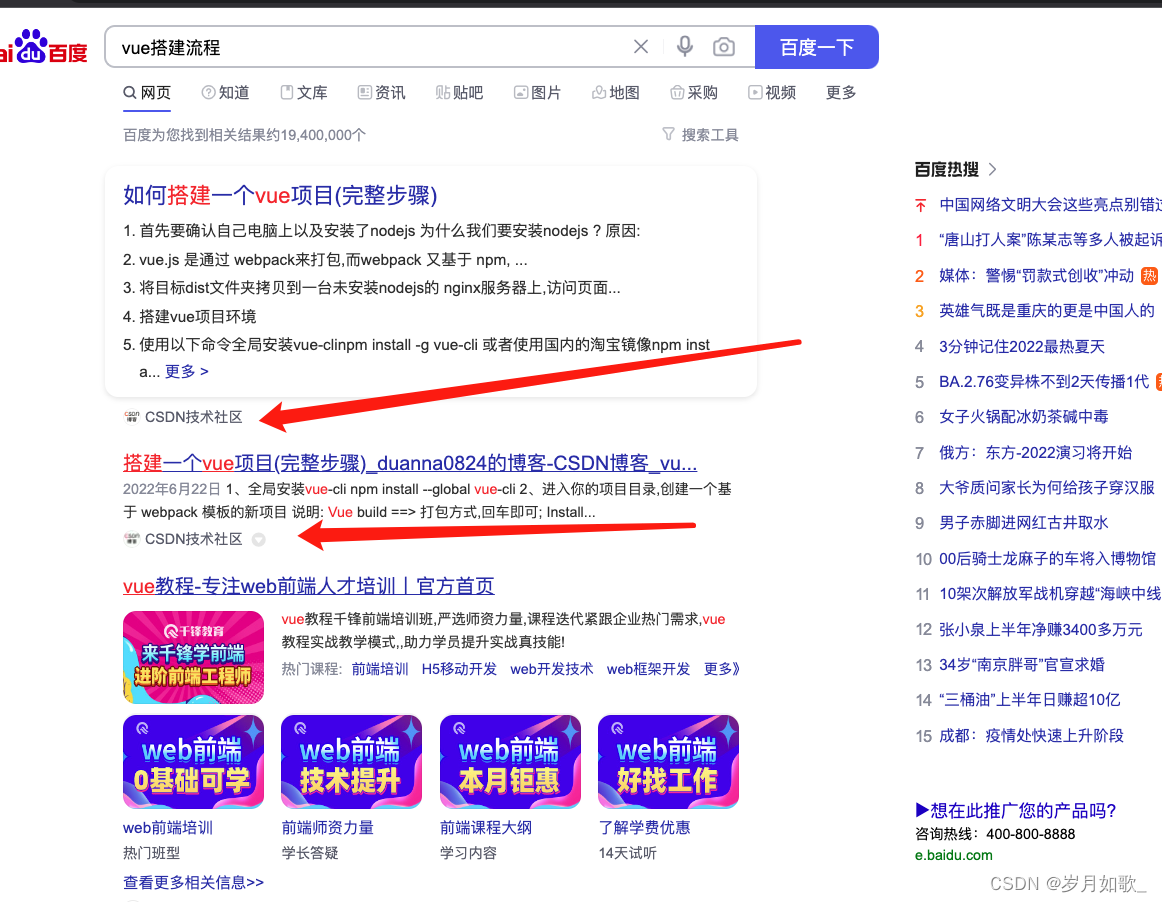Image resolution: width=1162 pixels, height=902 pixels.
Task: Click the web前端 好找工作 banner
Action: pos(668,761)
